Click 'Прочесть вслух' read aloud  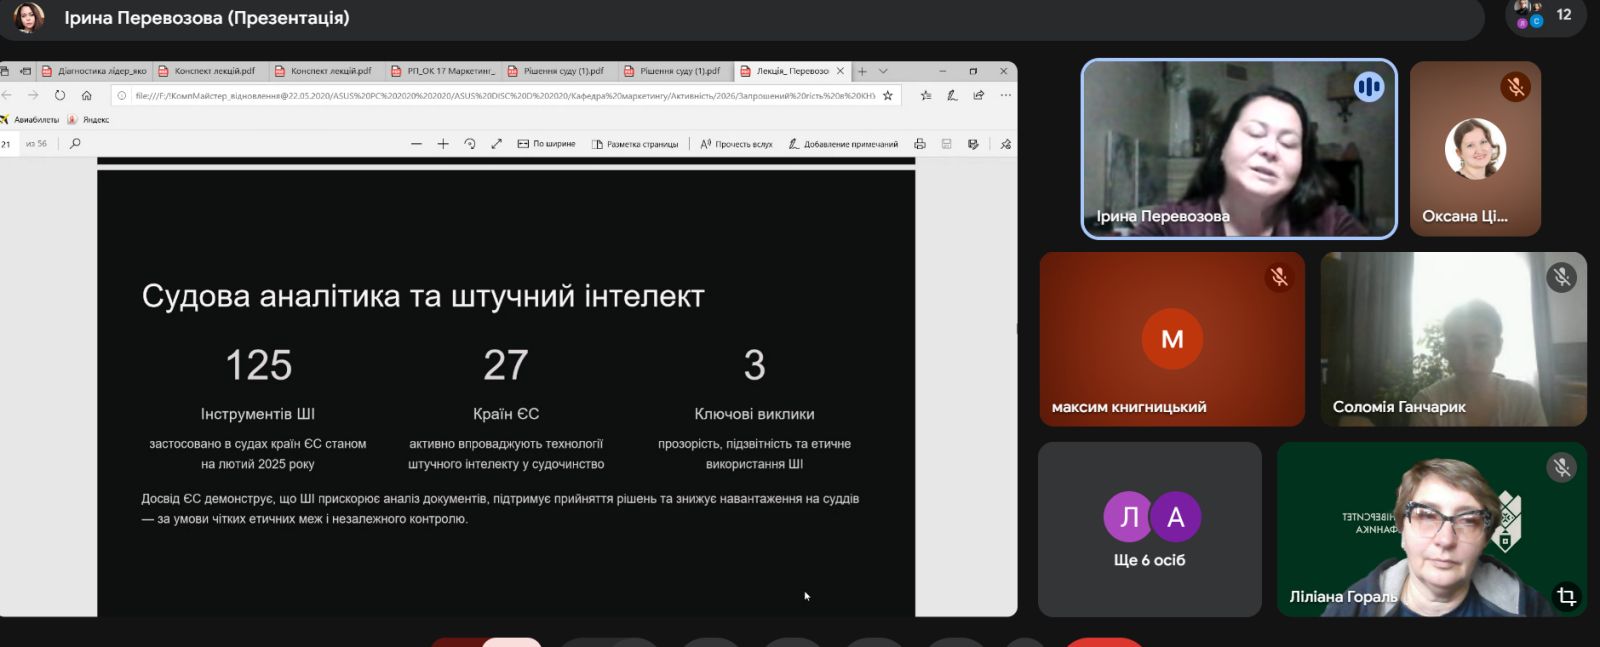pyautogui.click(x=736, y=144)
